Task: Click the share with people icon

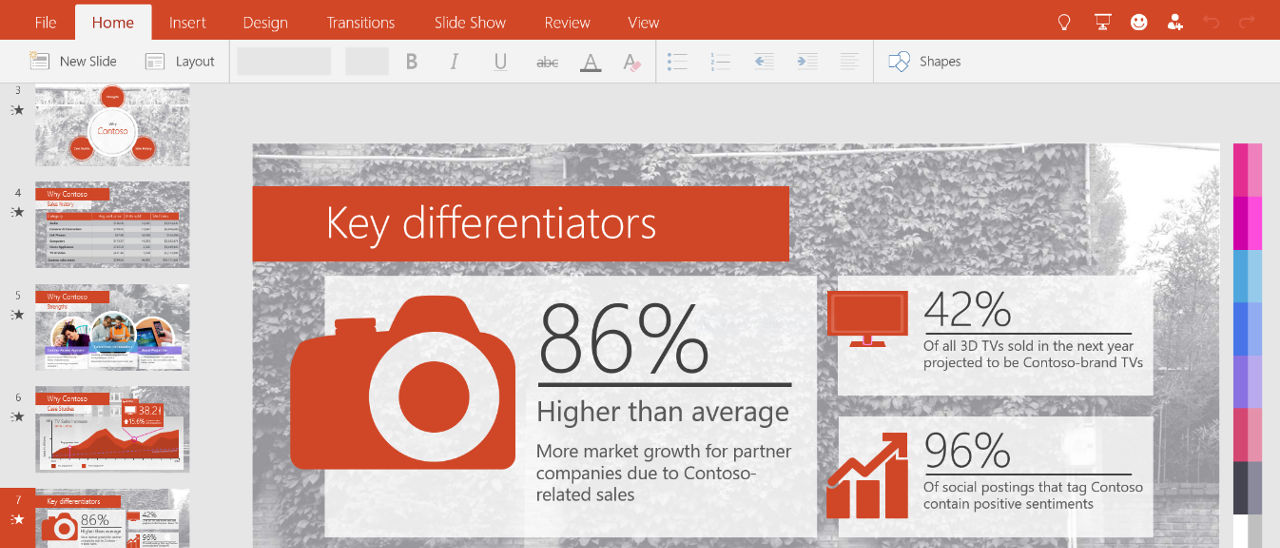Action: (1175, 22)
